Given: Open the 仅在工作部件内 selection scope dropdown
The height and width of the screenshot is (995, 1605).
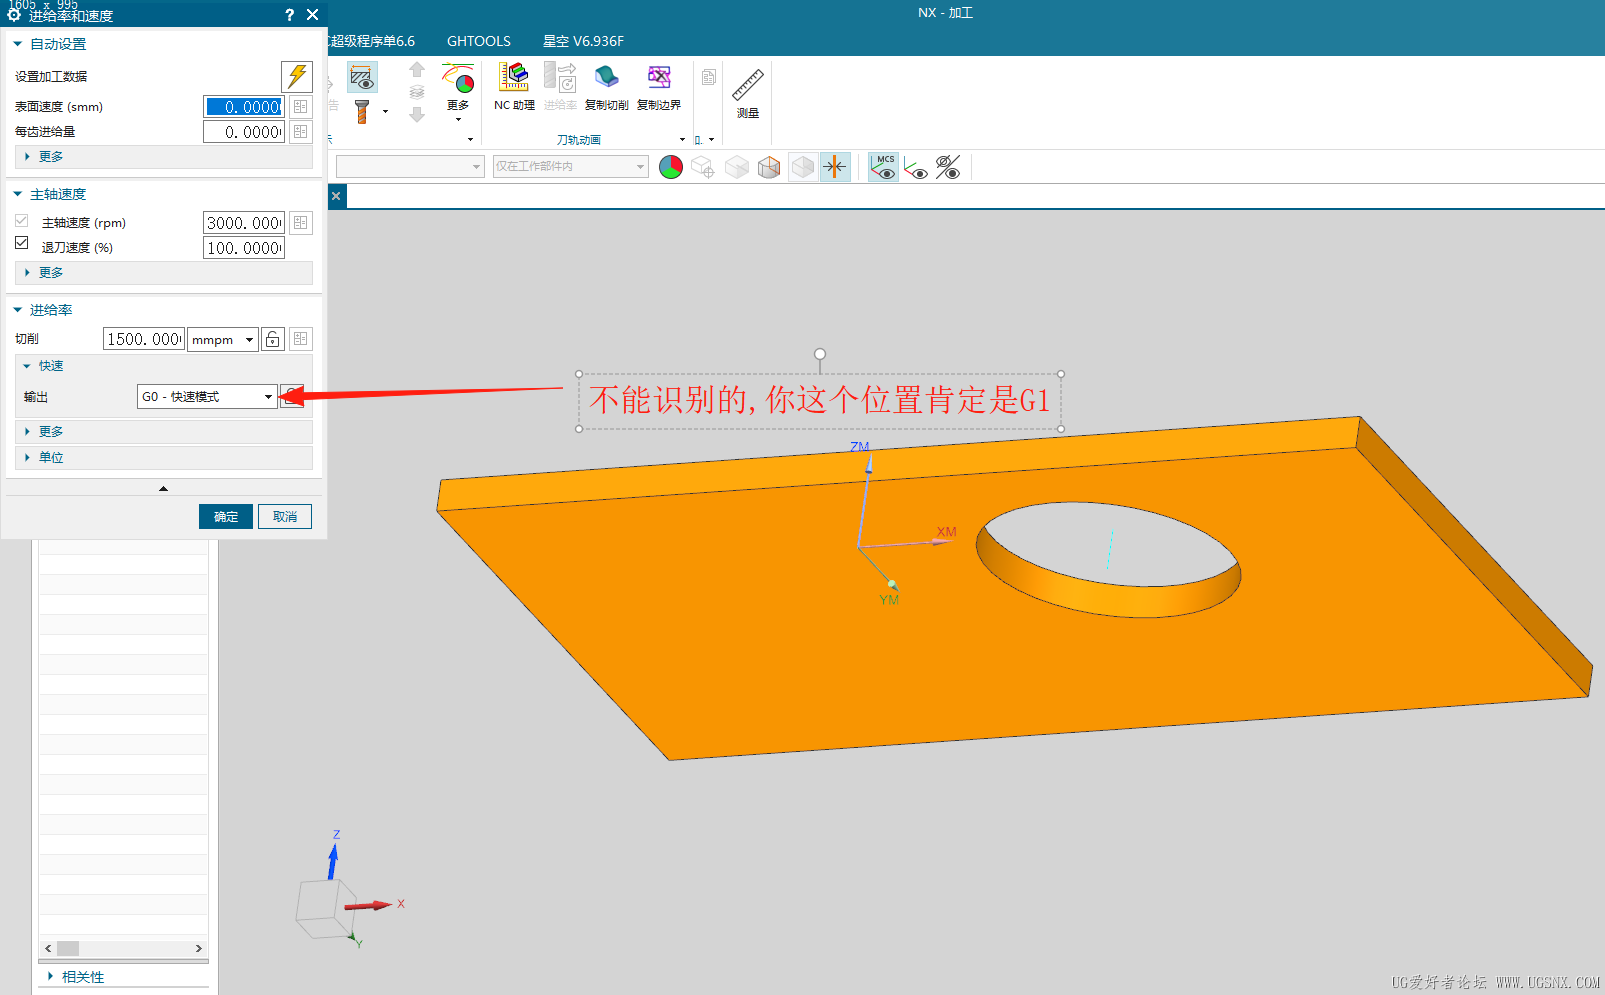Looking at the screenshot, I should pyautogui.click(x=571, y=167).
